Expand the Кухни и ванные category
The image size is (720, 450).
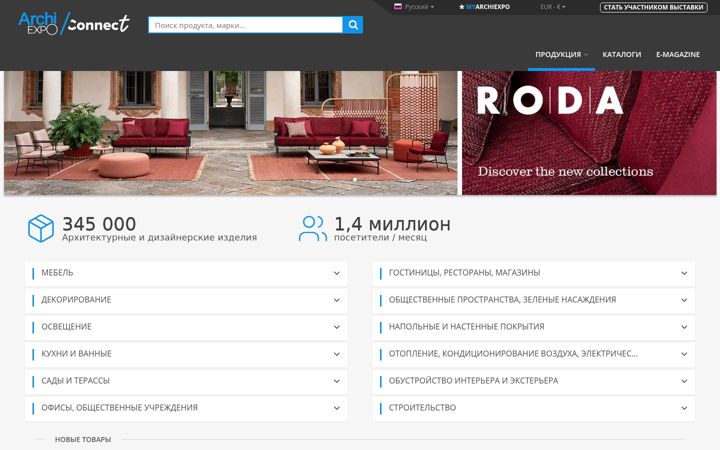pos(186,354)
